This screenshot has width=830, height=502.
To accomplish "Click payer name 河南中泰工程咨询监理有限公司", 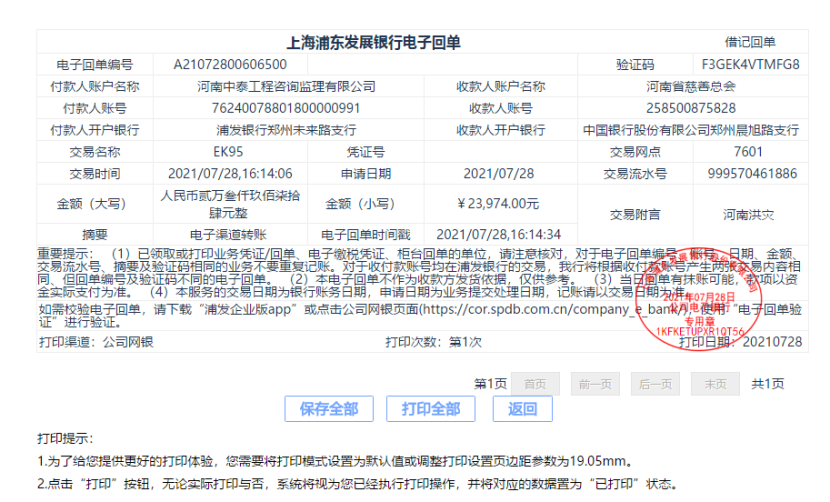I will click(x=286, y=86).
